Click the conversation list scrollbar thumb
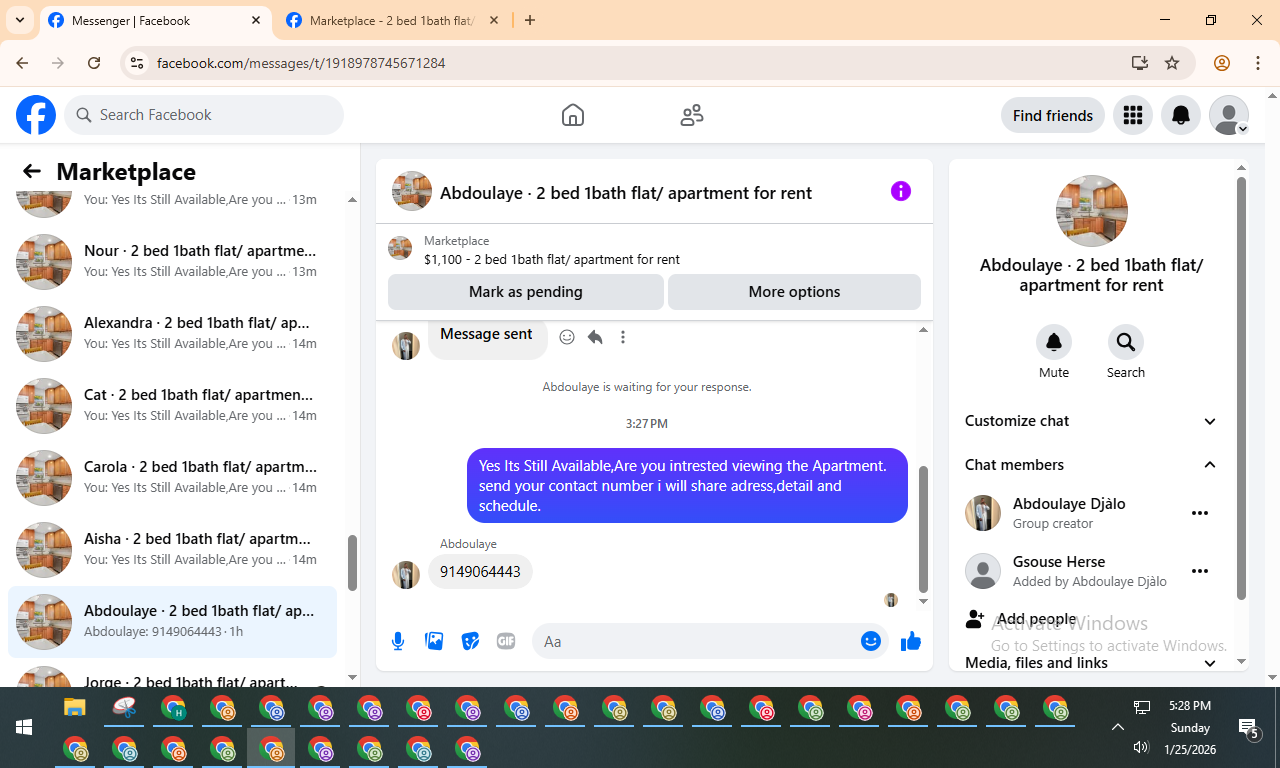 coord(352,562)
